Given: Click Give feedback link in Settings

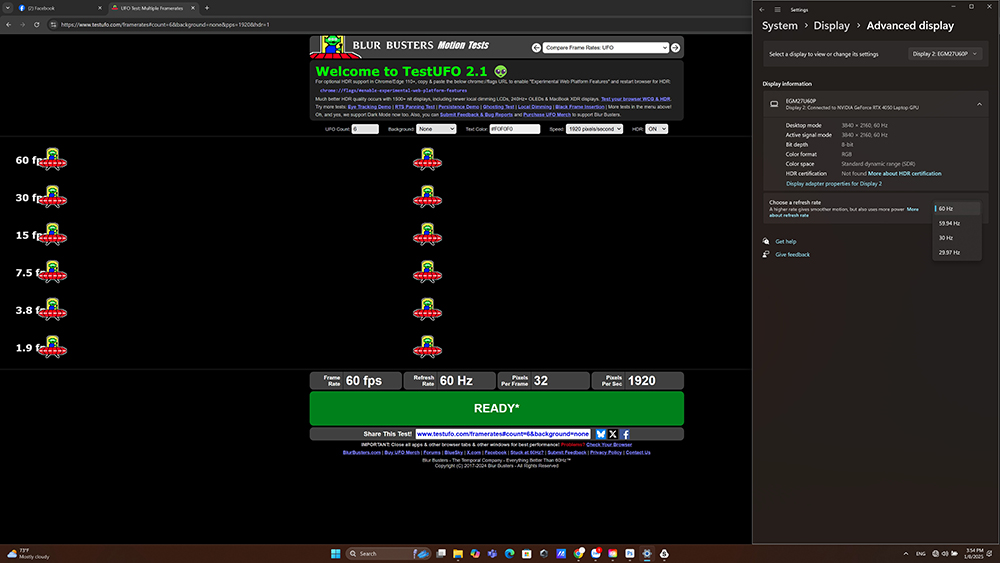Looking at the screenshot, I should tap(793, 254).
